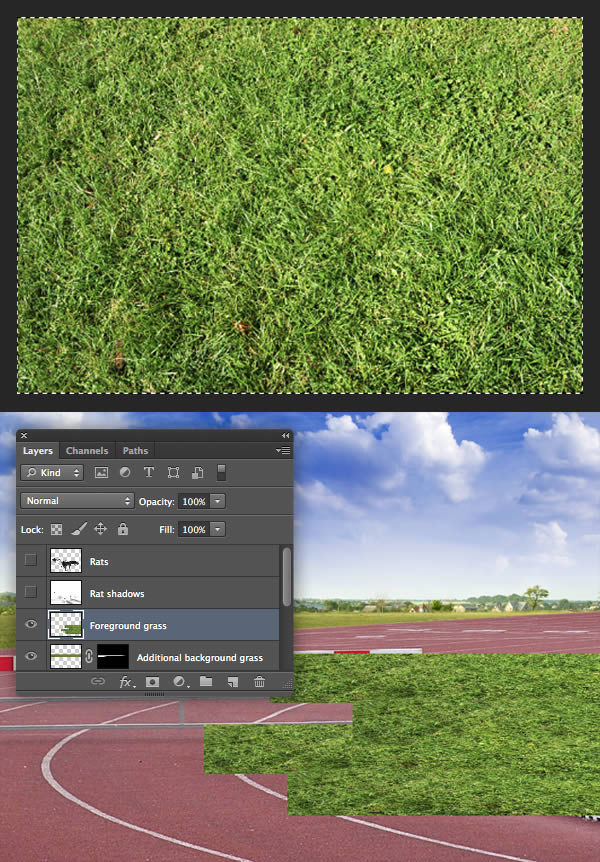Switch to the Paths tab

[135, 451]
